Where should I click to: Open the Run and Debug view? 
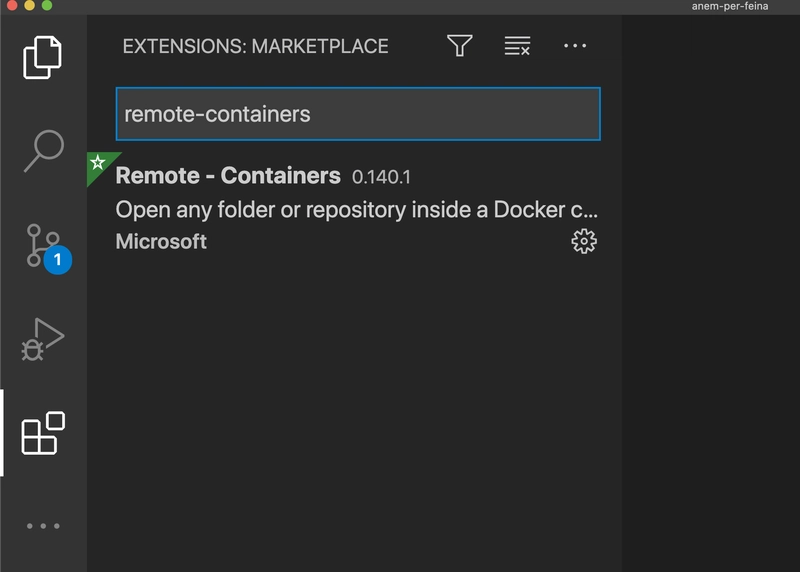[x=43, y=339]
